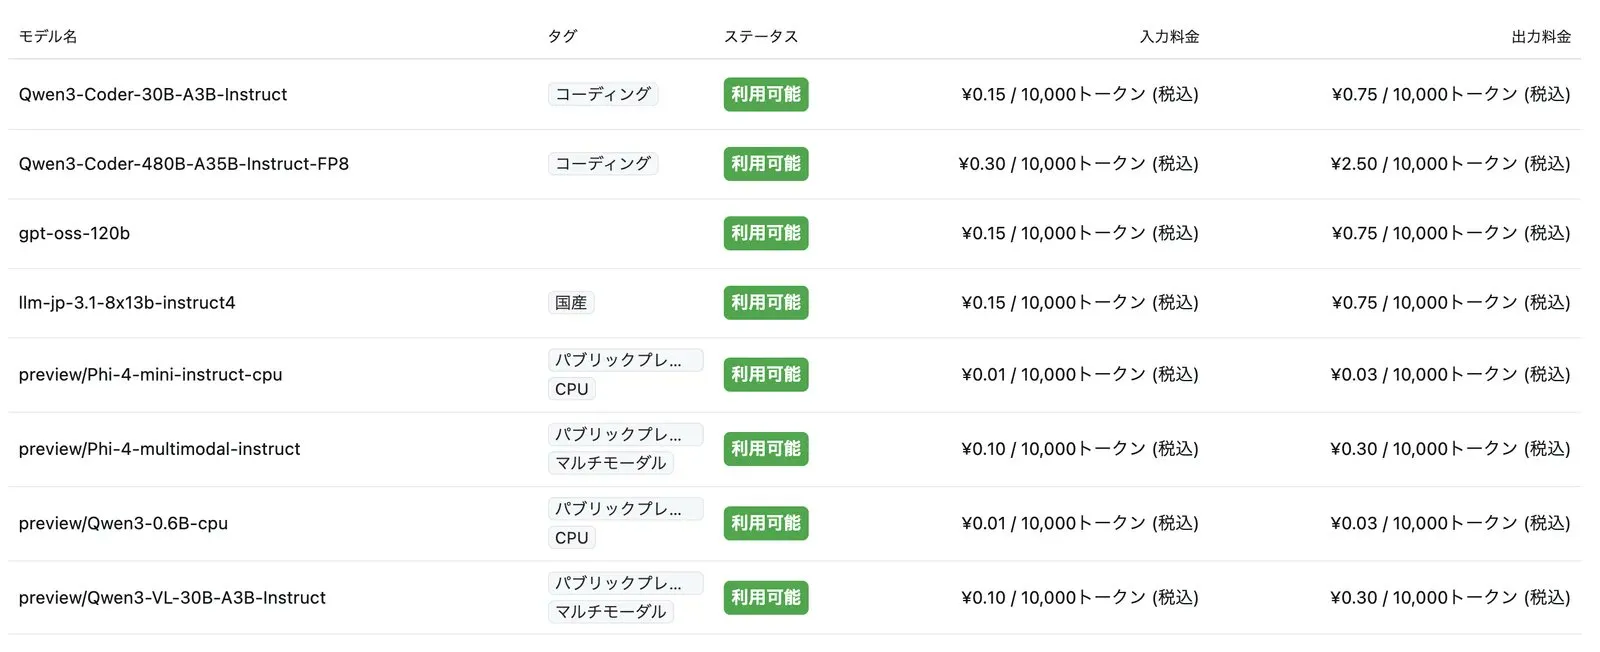Click the モデル名 column header
The image size is (1600, 652).
[x=48, y=37]
